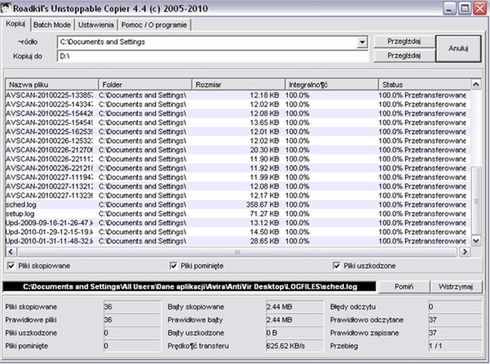Toggle the Pliki pominięte checkbox
490x364 pixels.
tap(173, 266)
